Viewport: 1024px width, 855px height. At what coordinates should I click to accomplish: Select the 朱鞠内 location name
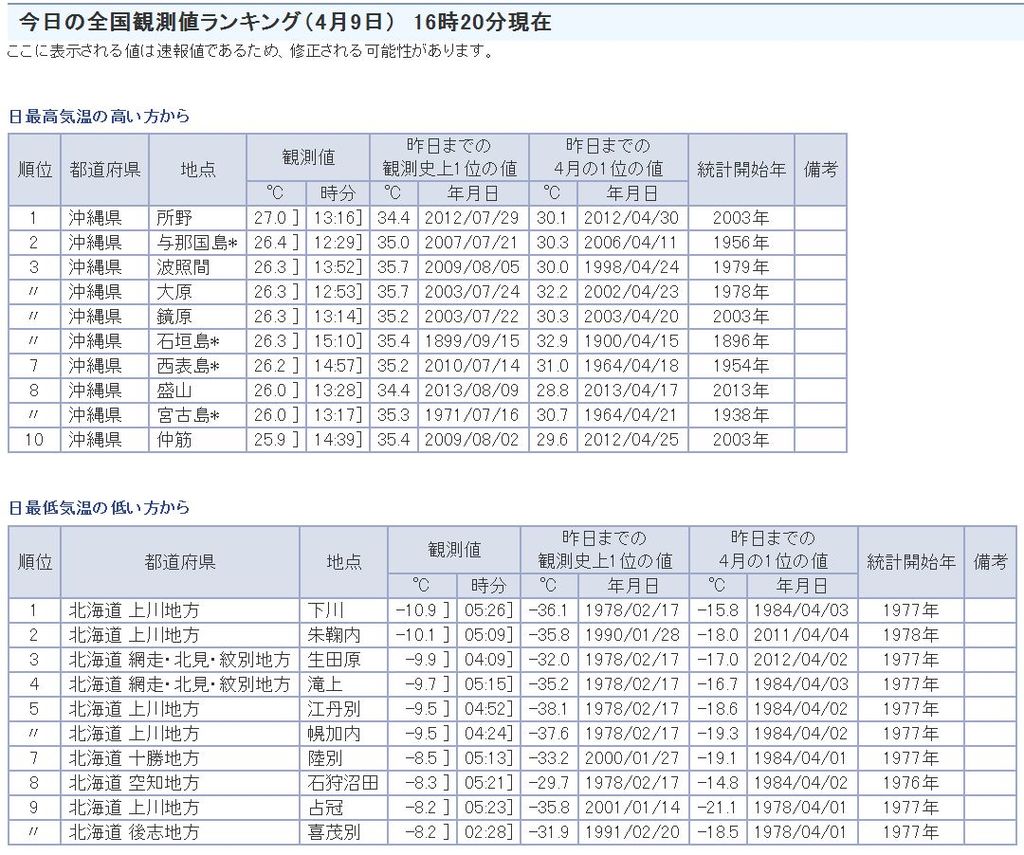coord(332,635)
